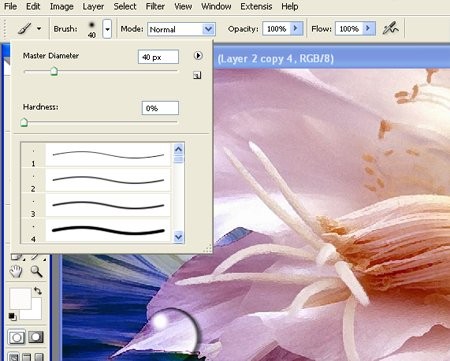
Task: Click the Master Diameter value field
Action: coord(158,57)
